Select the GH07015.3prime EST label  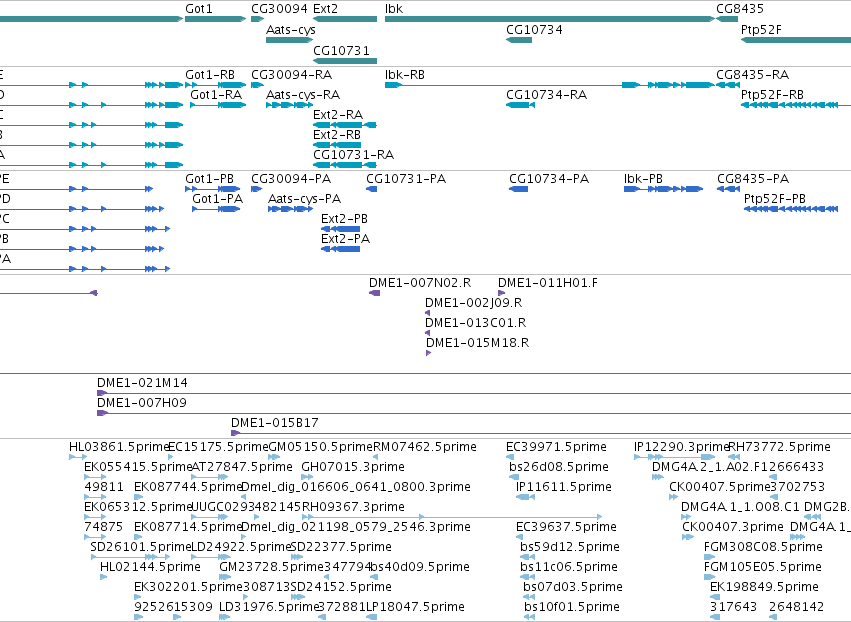[353, 467]
